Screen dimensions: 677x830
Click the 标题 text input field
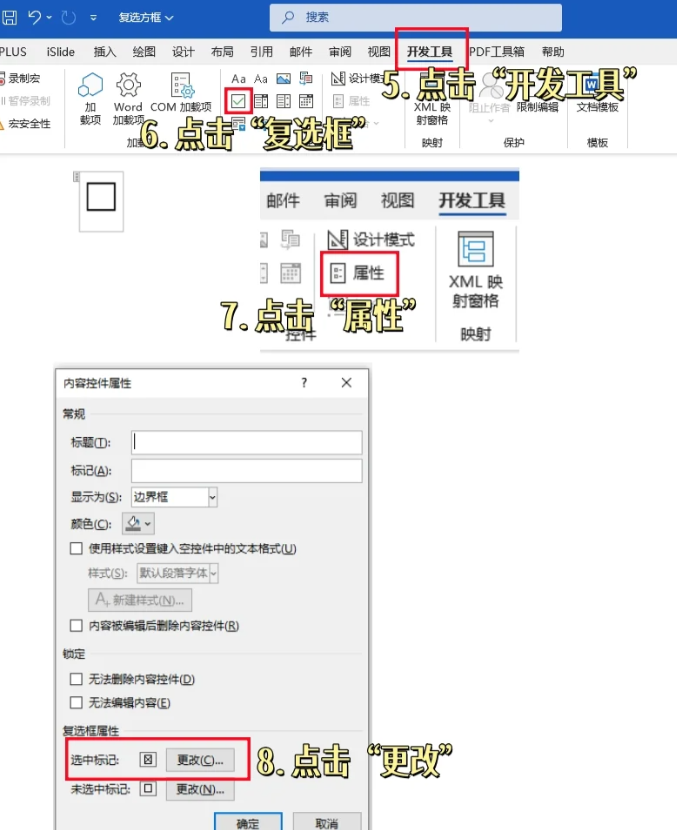(x=246, y=442)
